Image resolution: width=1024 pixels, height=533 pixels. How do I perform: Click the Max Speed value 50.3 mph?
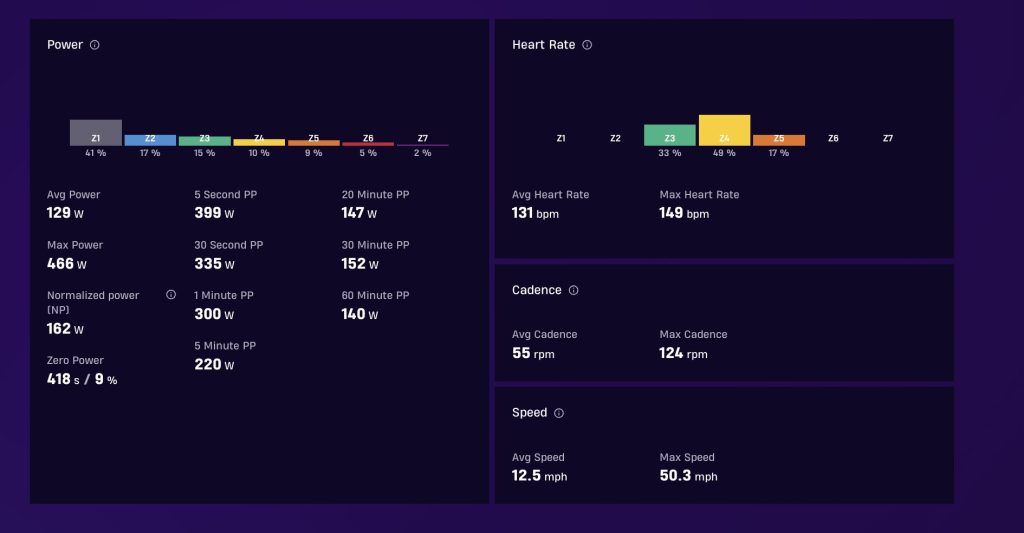(689, 476)
